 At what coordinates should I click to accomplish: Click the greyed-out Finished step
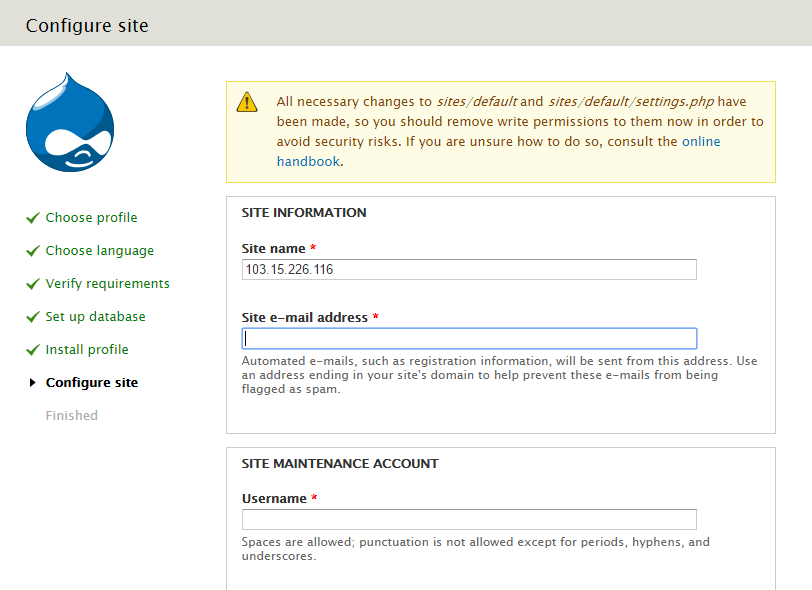[71, 416]
